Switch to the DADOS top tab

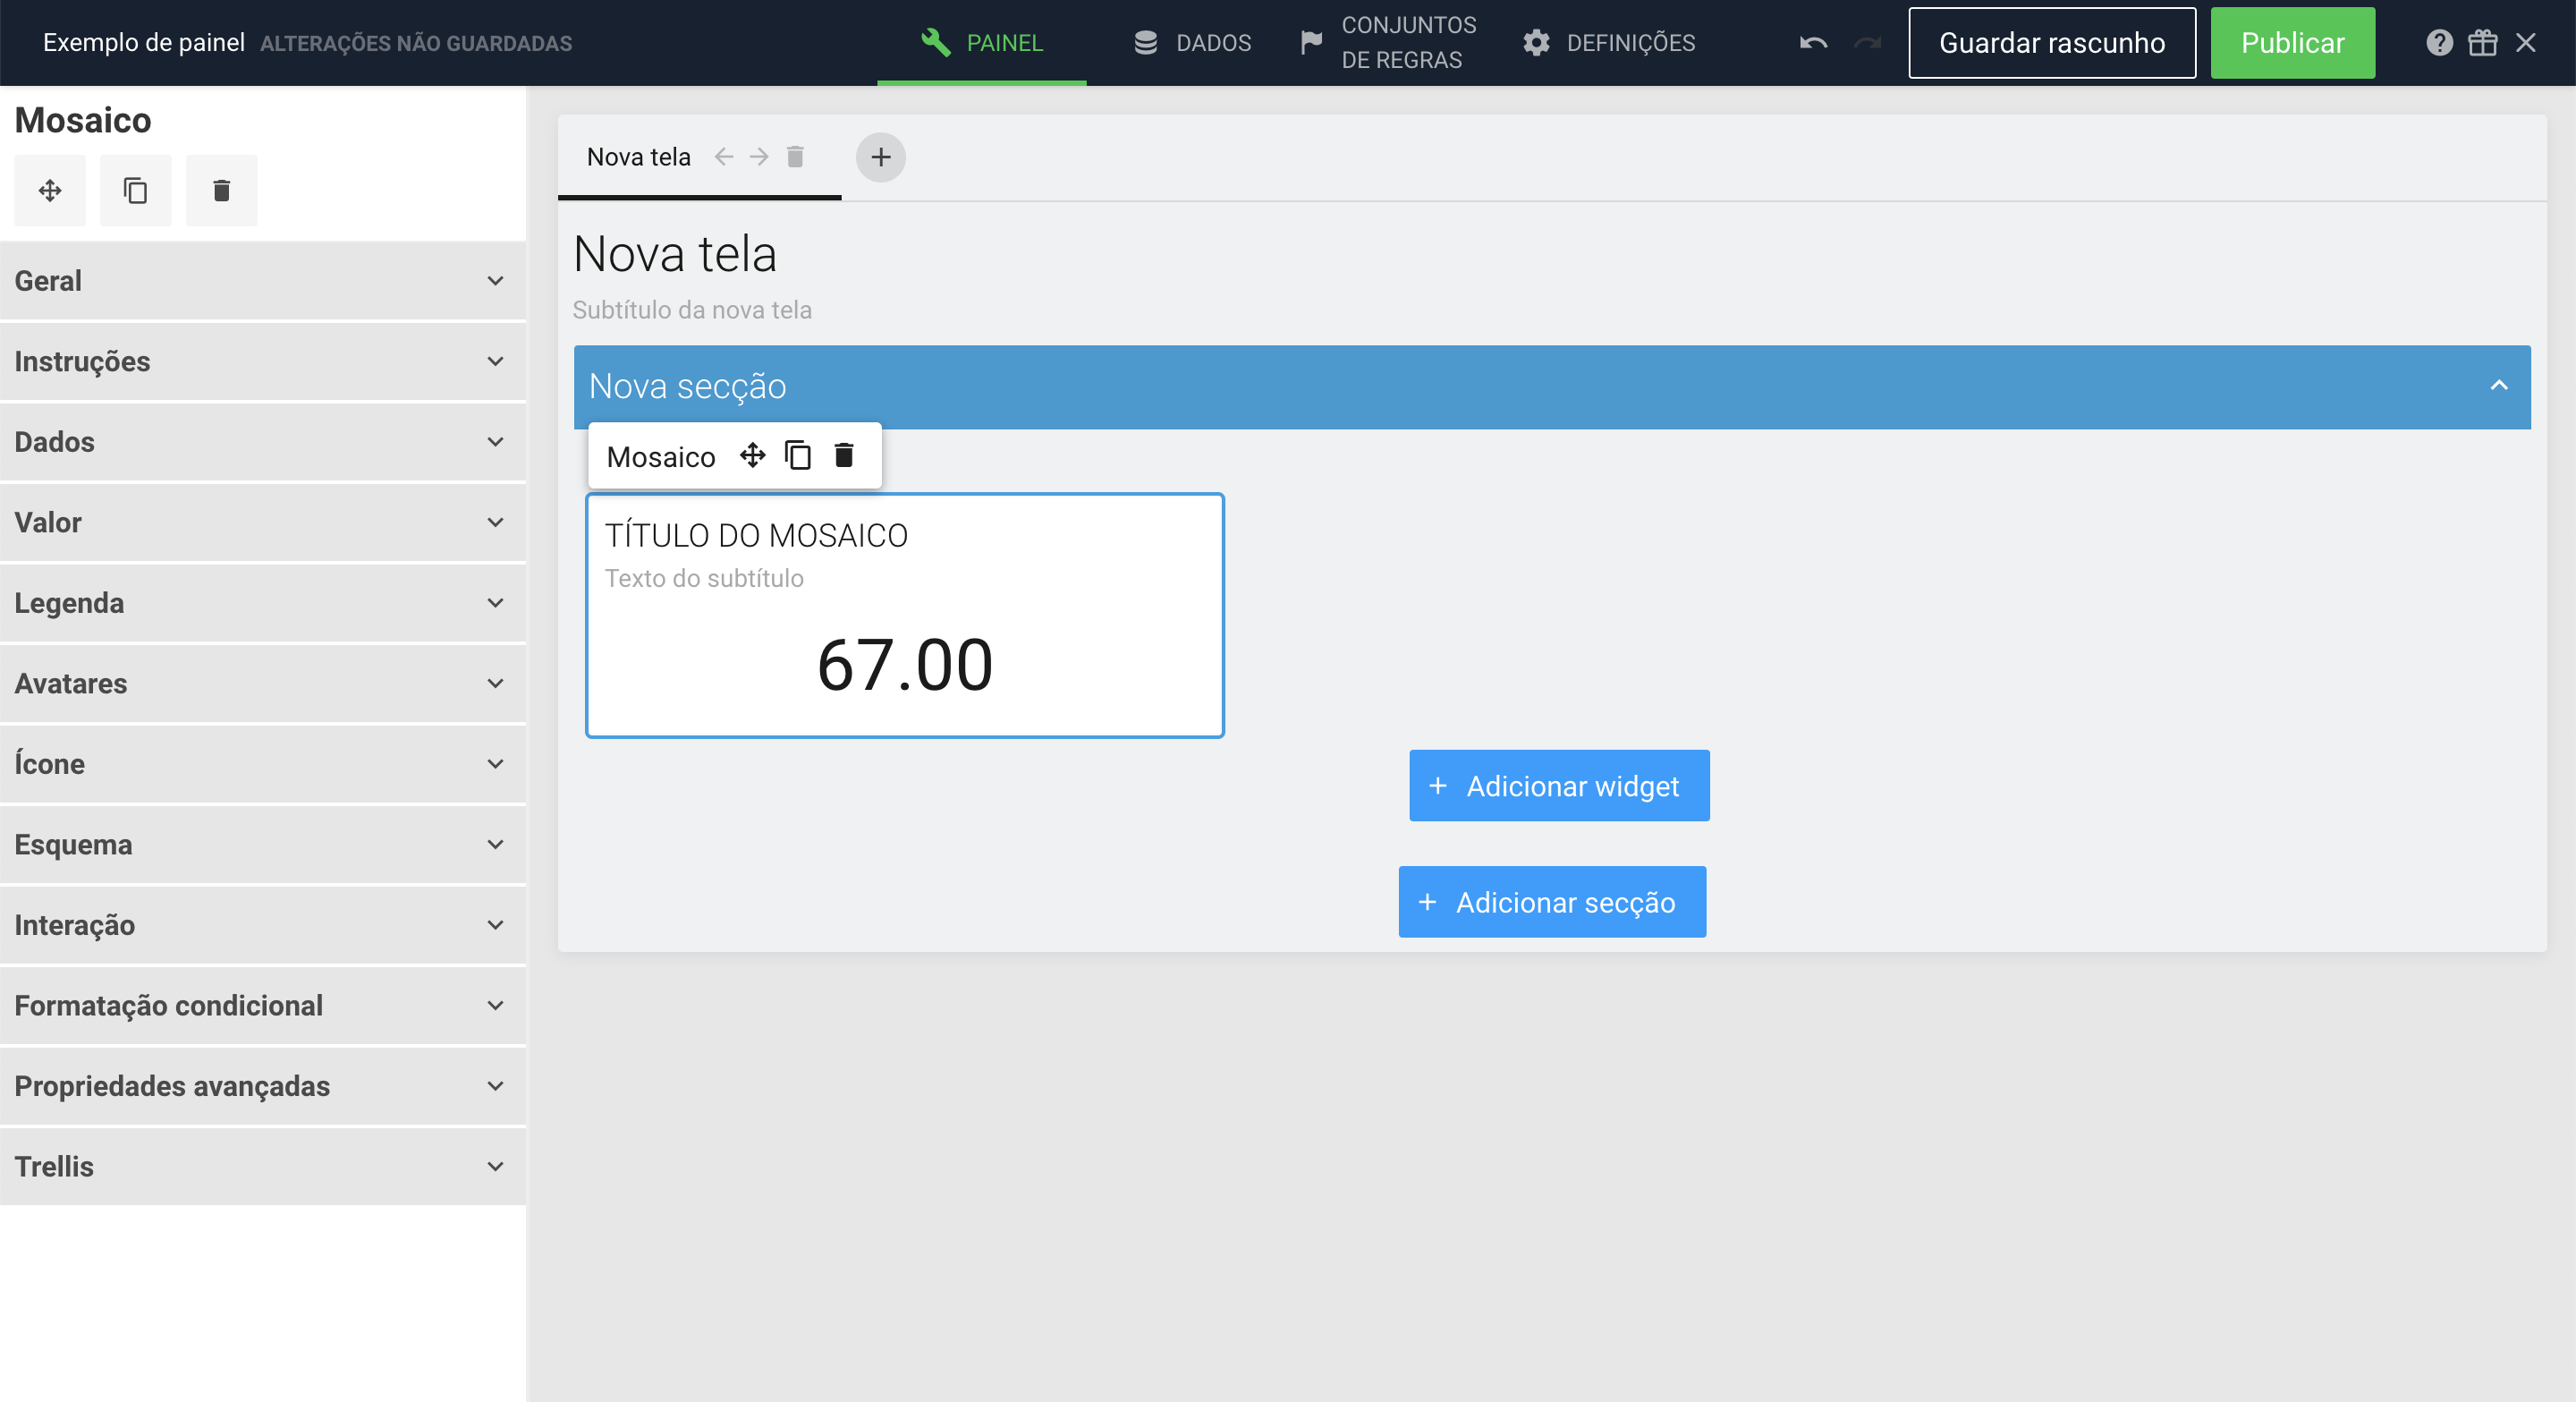tap(1192, 43)
